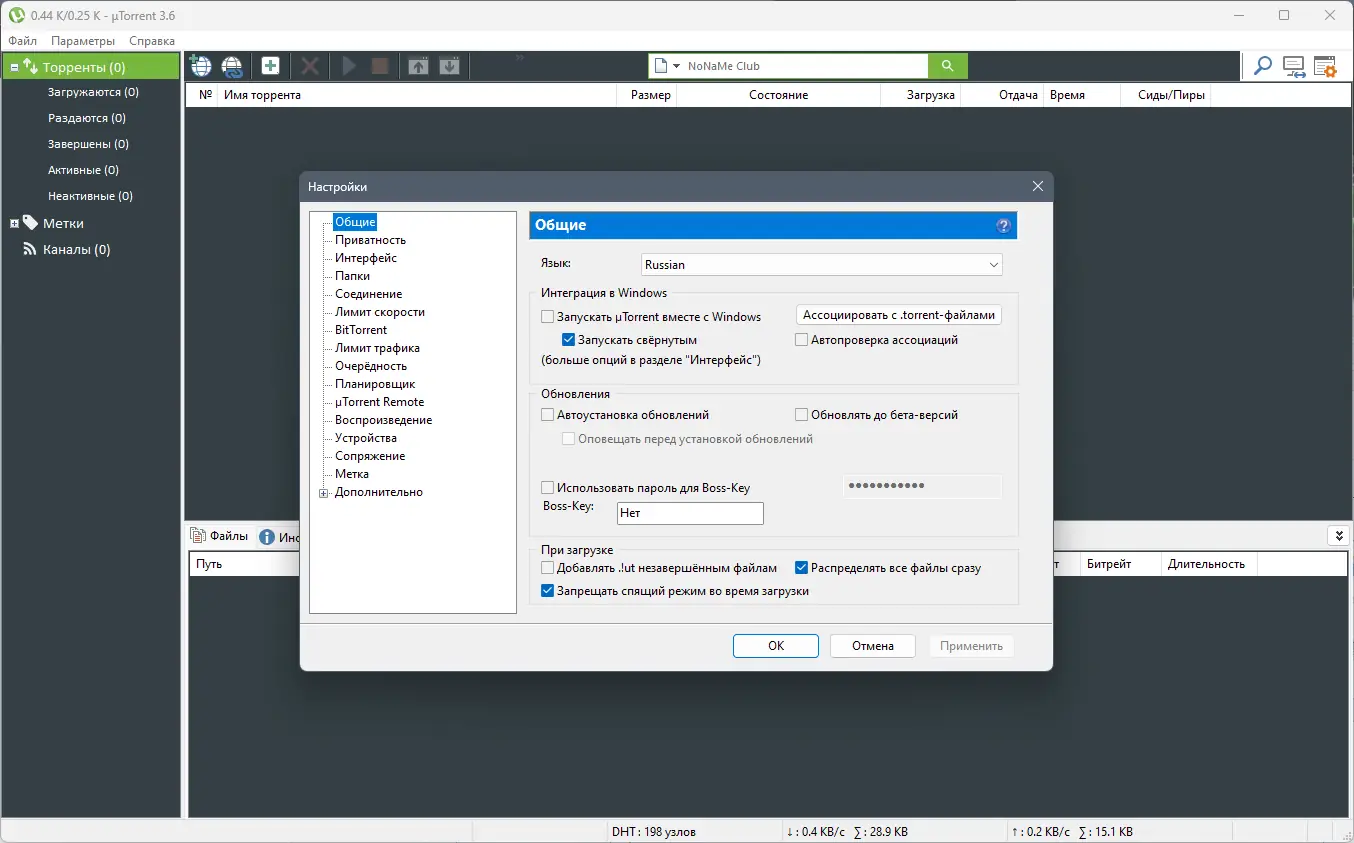The image size is (1354, 843).
Task: Click the green search magnifier button
Action: (947, 66)
